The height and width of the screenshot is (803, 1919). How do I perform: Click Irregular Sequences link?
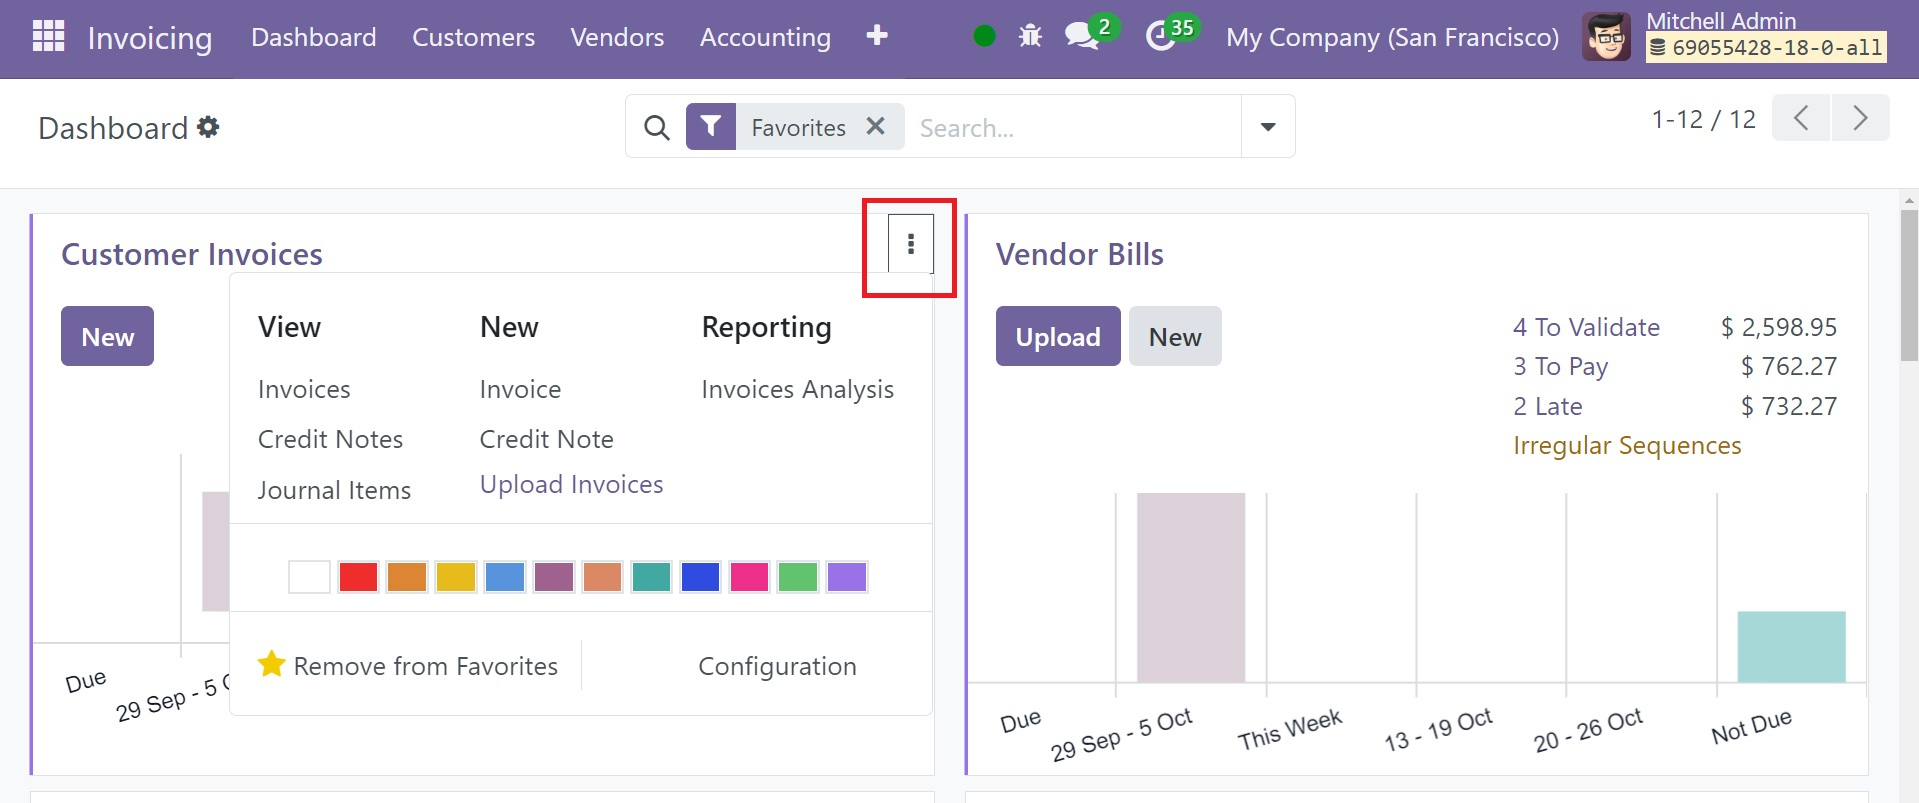(1627, 445)
